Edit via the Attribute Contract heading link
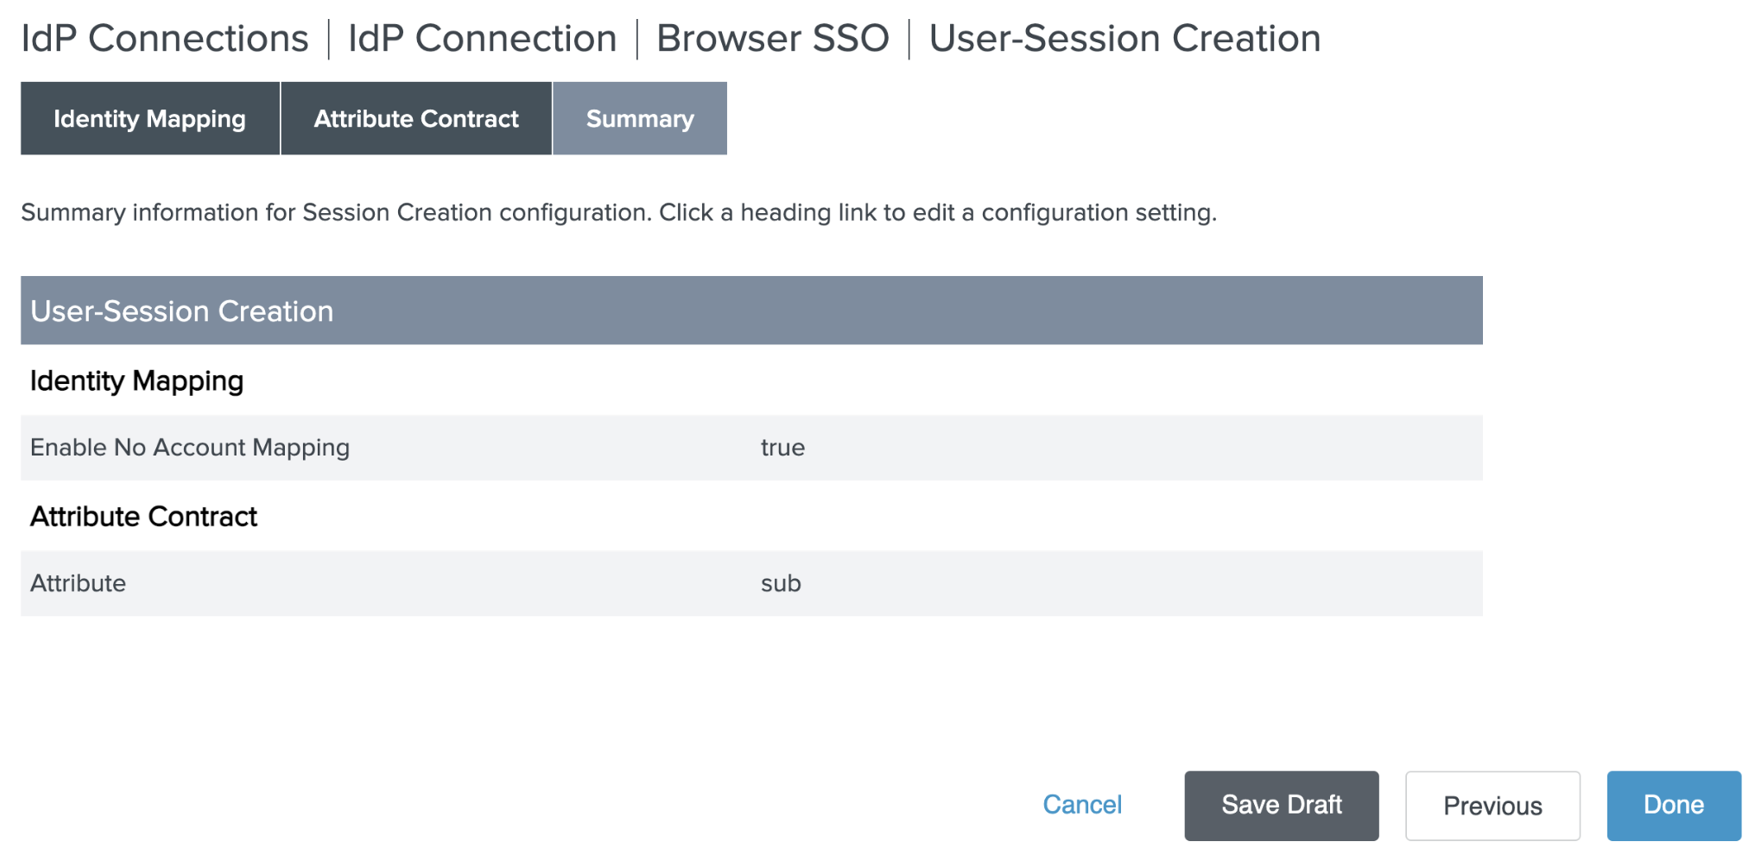Image resolution: width=1759 pixels, height=857 pixels. (144, 517)
